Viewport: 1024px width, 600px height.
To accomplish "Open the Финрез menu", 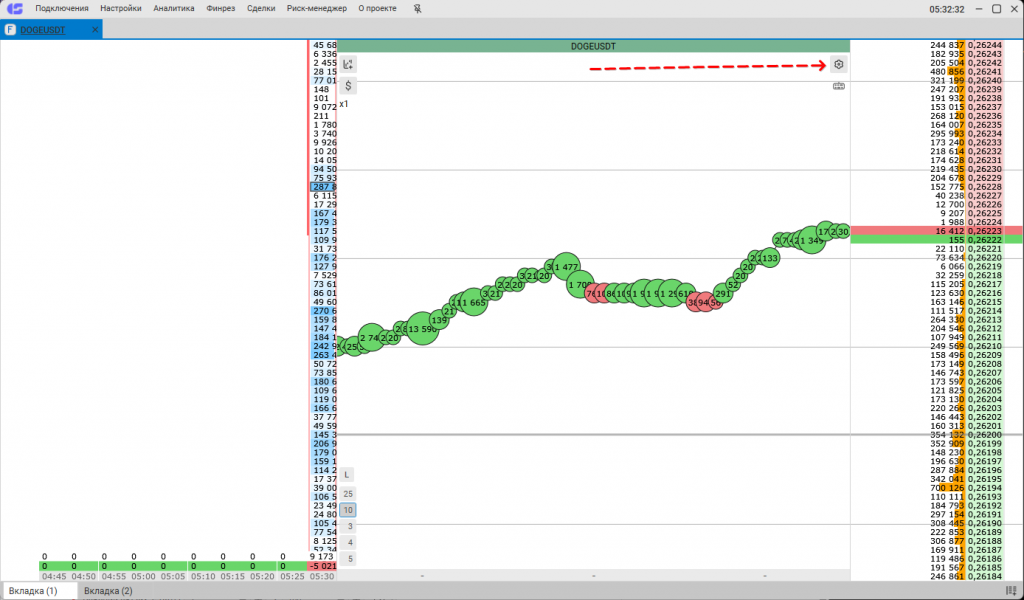I will 221,9.
